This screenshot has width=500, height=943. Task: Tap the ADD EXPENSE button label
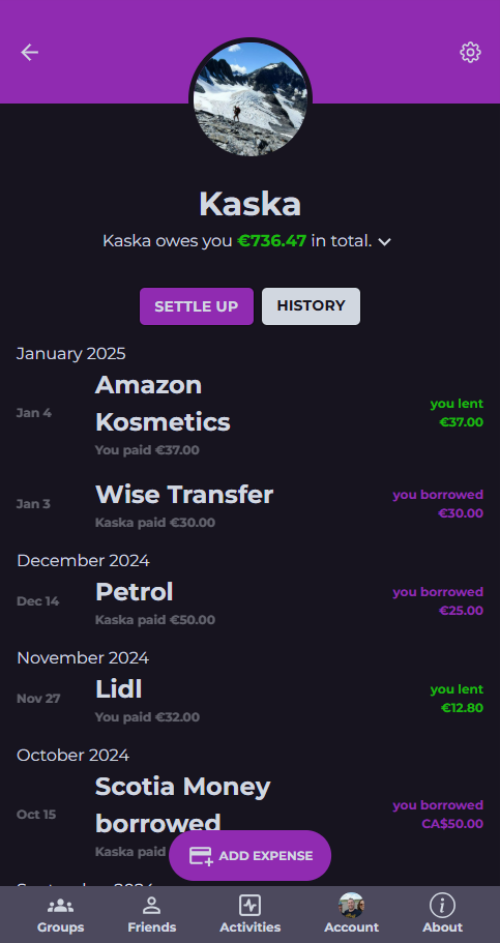tap(266, 856)
